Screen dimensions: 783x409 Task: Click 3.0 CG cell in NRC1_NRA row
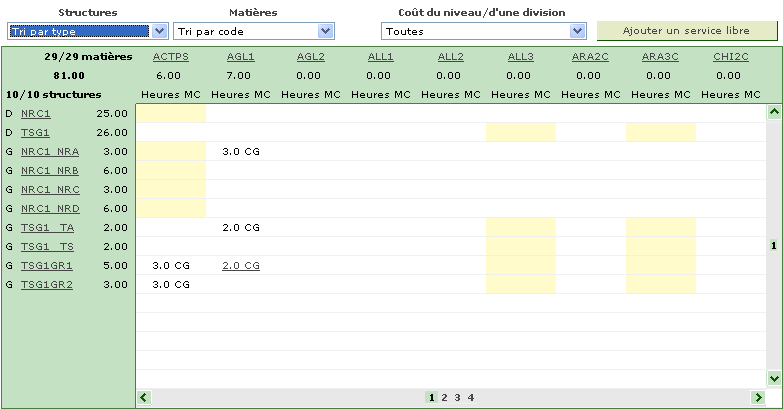tap(241, 151)
